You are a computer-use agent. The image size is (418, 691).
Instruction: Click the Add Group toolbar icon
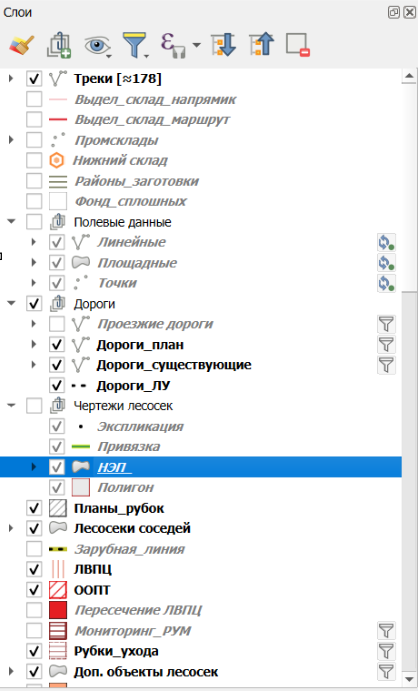pos(59,45)
